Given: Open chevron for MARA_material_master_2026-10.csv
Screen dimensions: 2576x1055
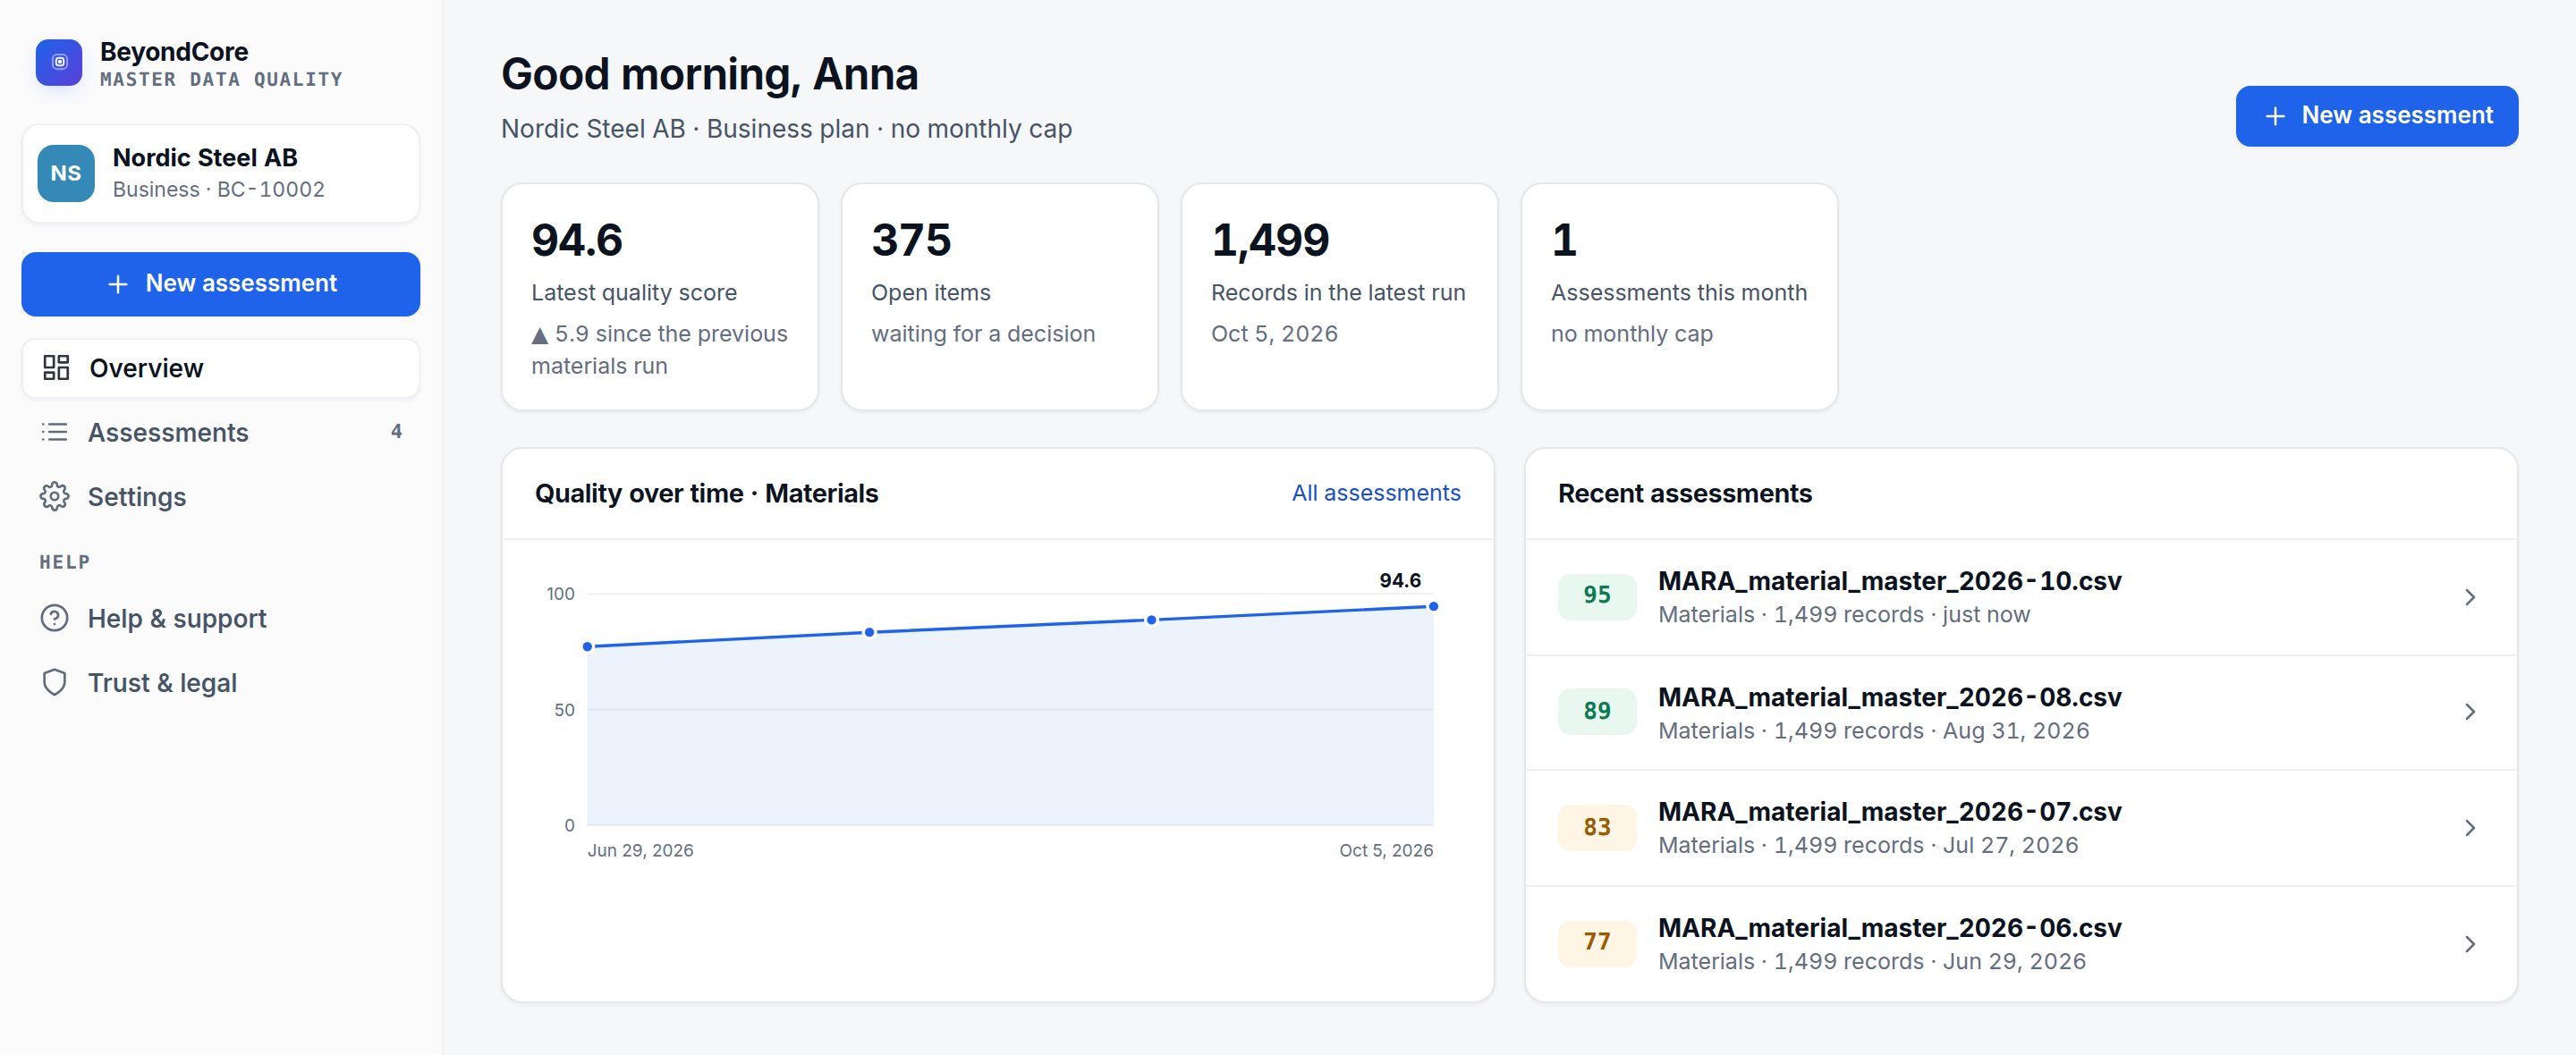Looking at the screenshot, I should pyautogui.click(x=2470, y=597).
